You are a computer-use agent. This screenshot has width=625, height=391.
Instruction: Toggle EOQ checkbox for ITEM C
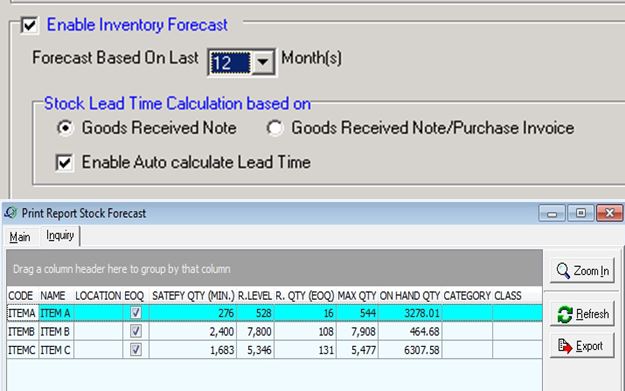pyautogui.click(x=136, y=350)
